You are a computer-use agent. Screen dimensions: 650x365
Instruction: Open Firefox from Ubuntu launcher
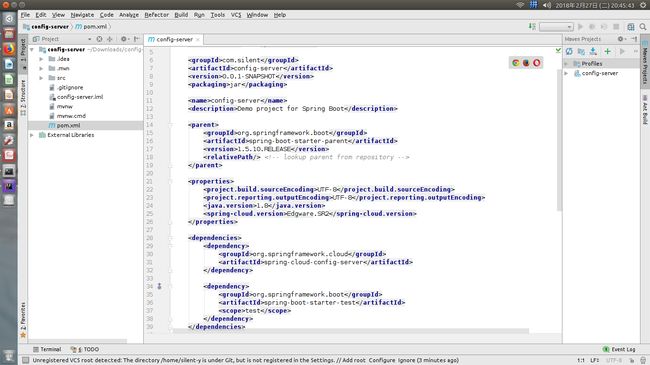tap(9, 49)
